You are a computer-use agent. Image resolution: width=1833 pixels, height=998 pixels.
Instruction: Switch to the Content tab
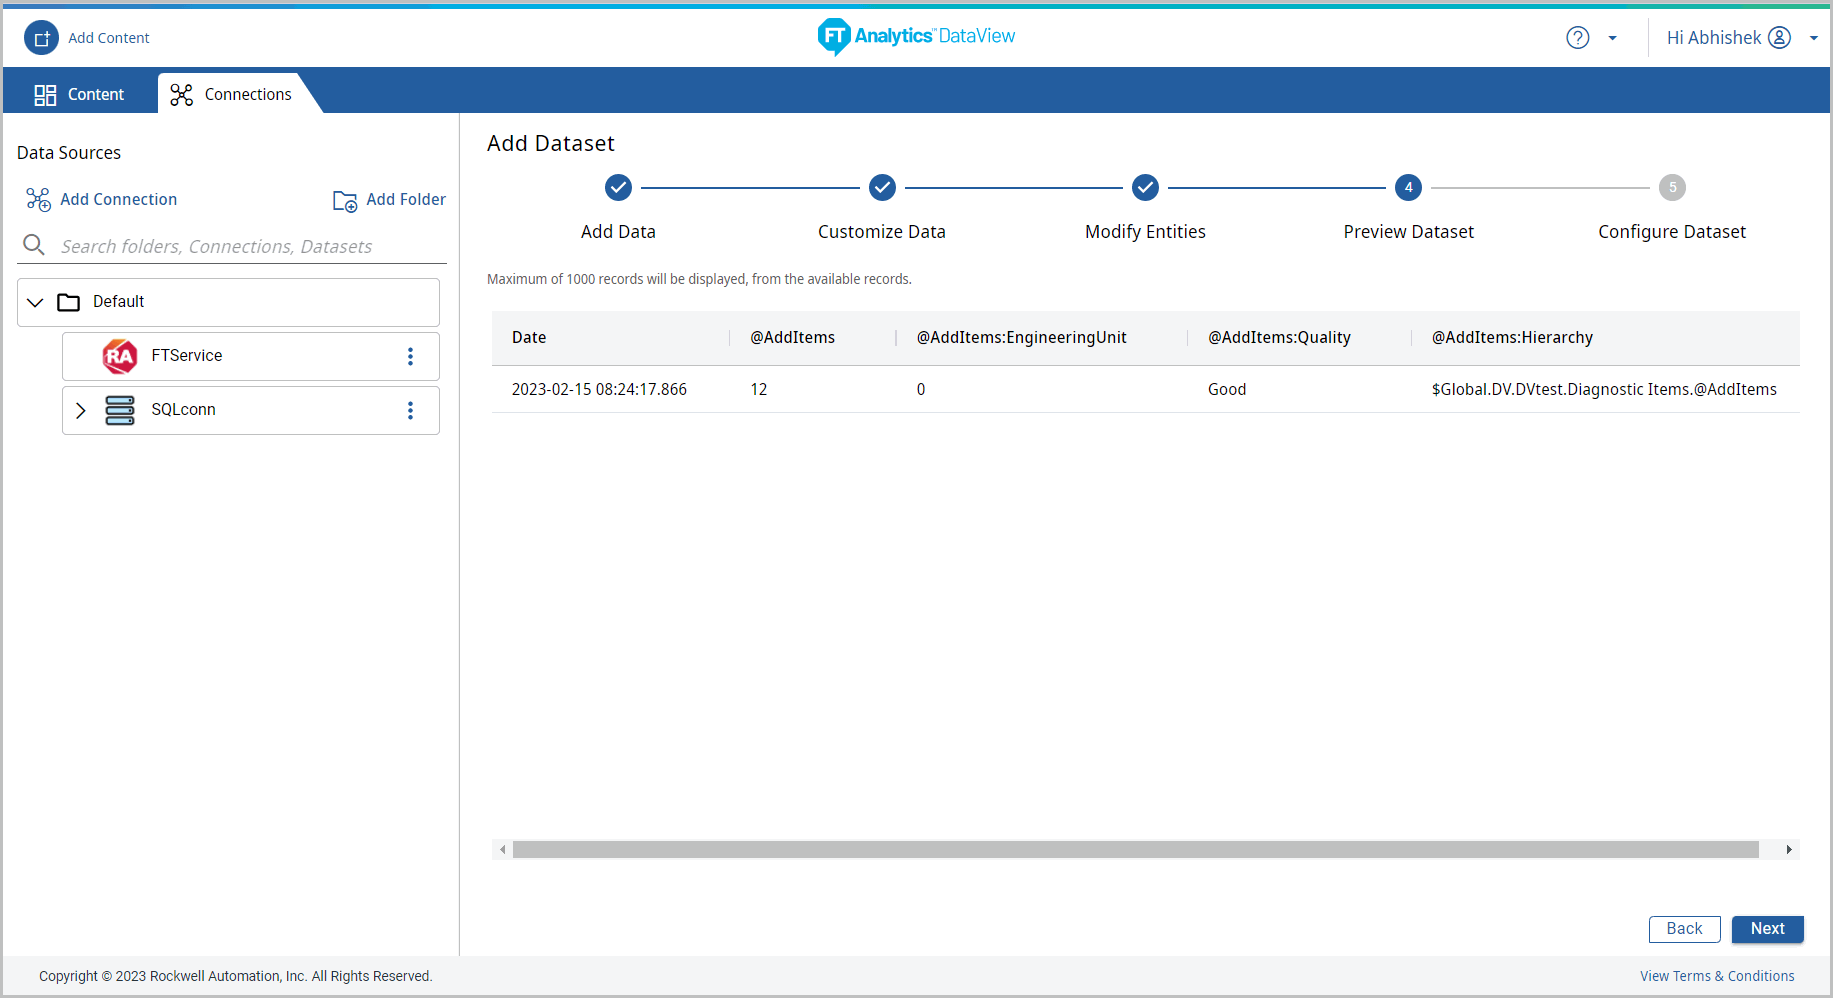click(80, 94)
